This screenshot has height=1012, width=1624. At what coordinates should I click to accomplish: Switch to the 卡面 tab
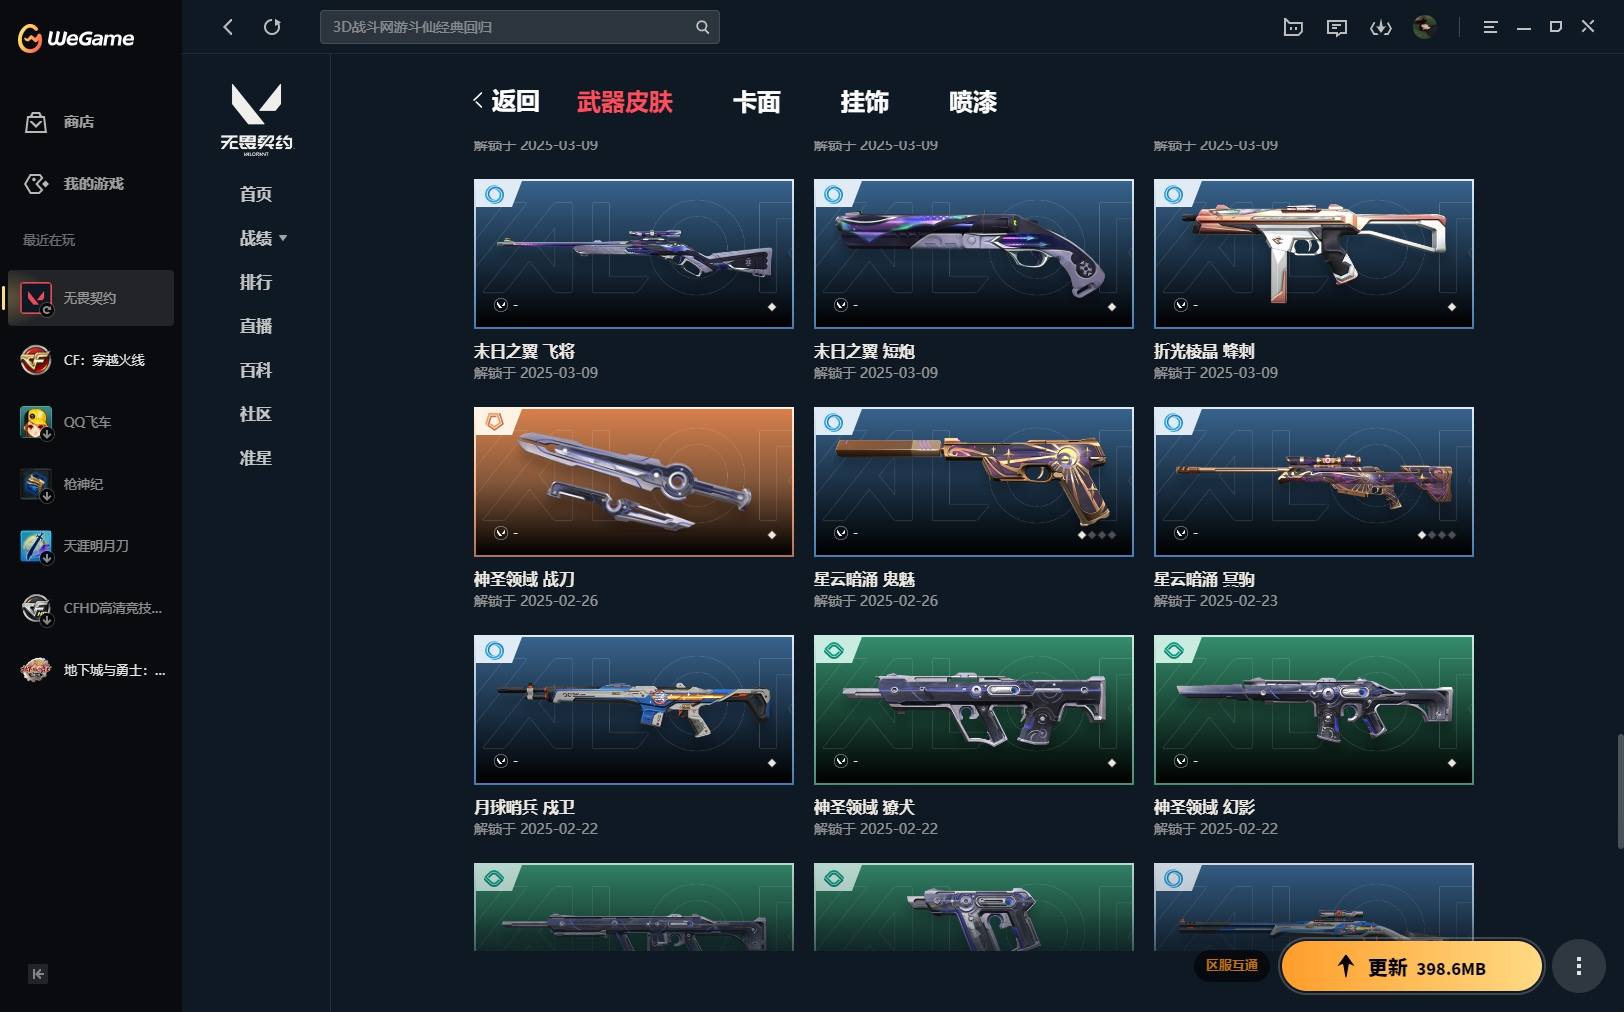[757, 101]
